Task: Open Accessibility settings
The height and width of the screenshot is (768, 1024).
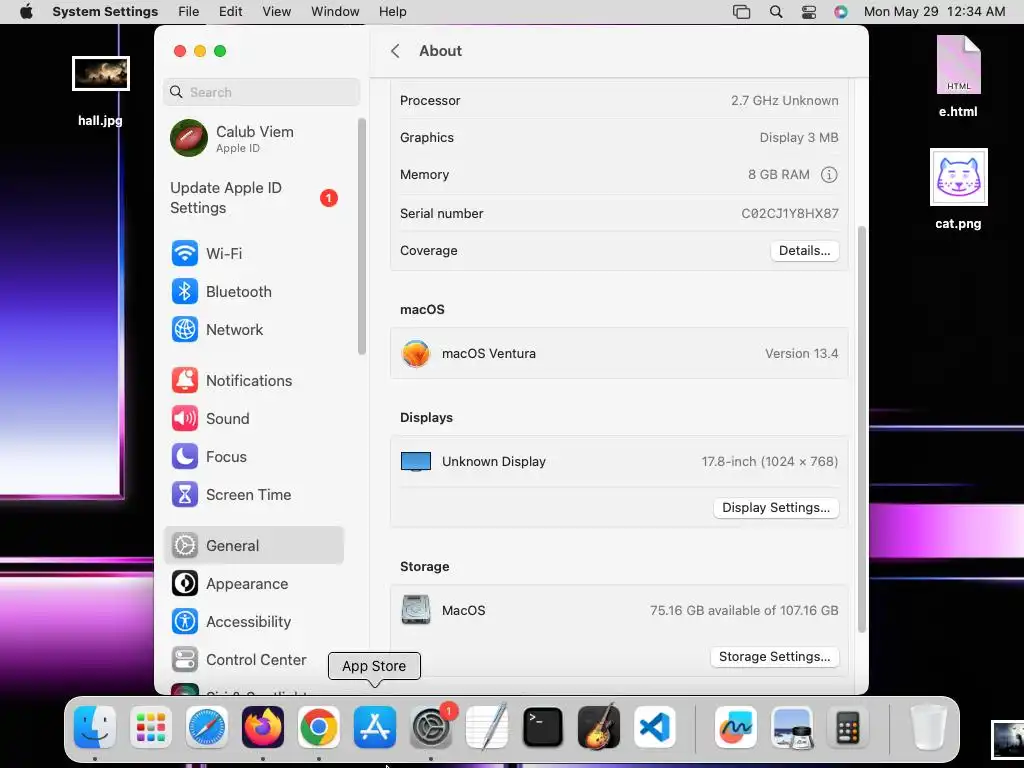Action: click(253, 621)
